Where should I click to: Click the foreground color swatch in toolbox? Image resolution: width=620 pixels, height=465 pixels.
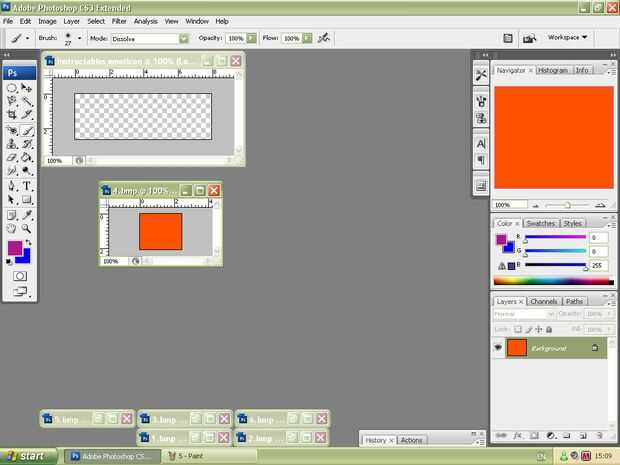pos(15,248)
